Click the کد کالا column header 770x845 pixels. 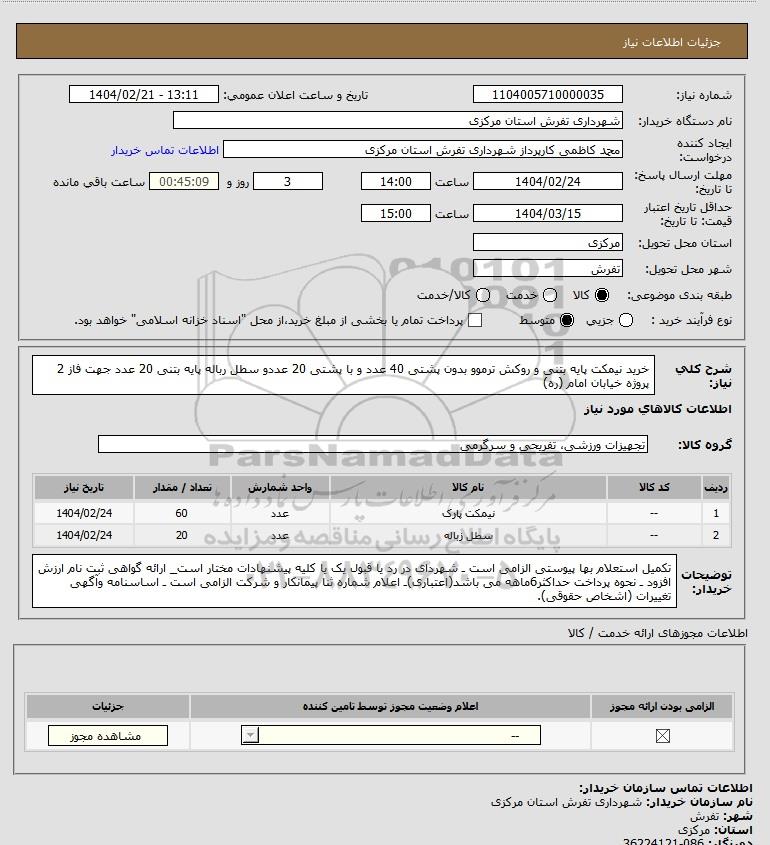point(654,487)
